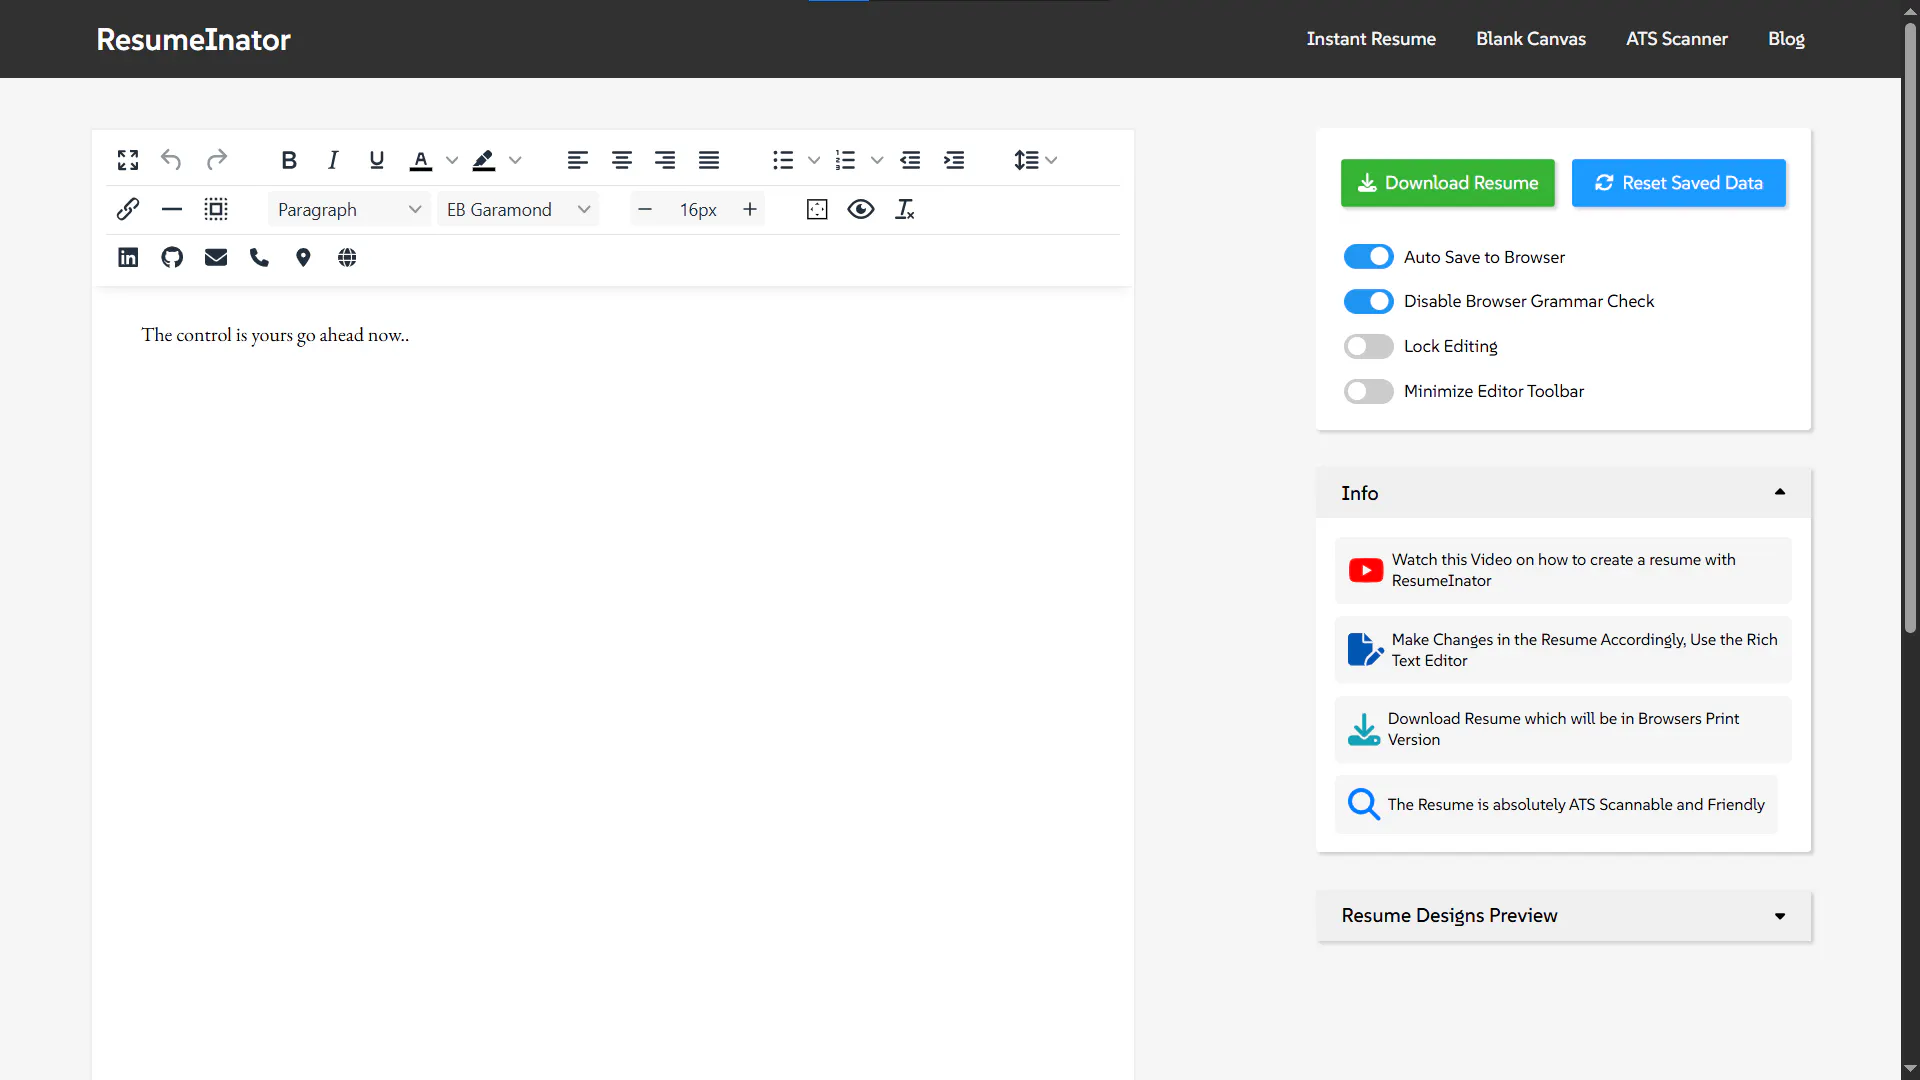Clear text formatting
The height and width of the screenshot is (1080, 1920).
905,209
